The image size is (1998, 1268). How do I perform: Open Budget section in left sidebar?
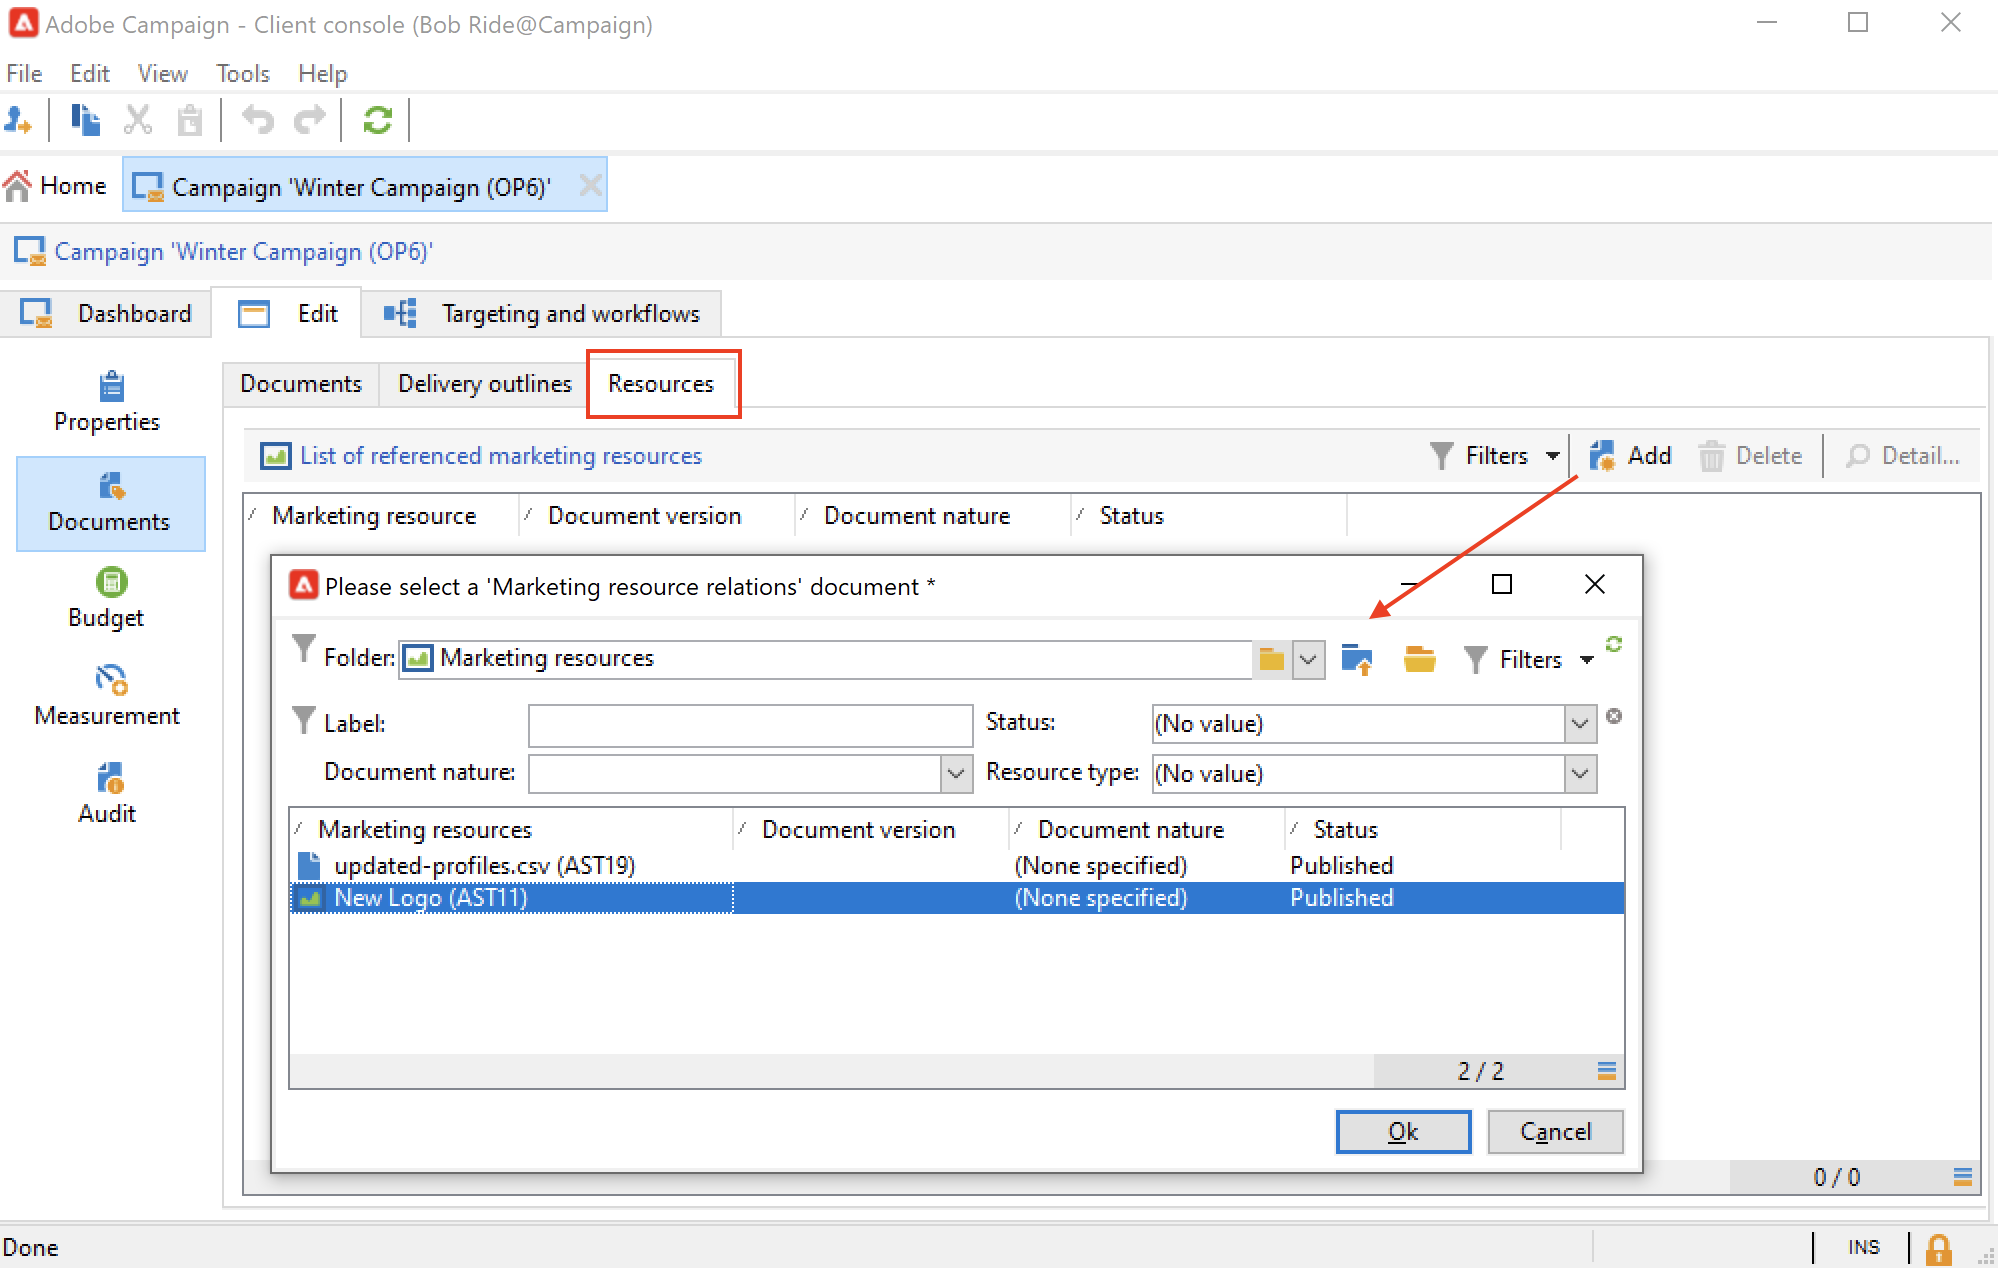107,598
